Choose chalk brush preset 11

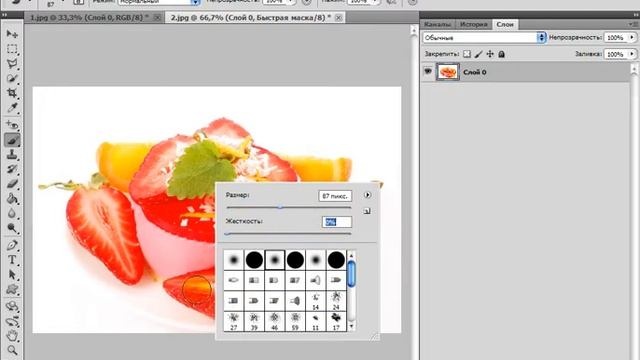pos(316,322)
